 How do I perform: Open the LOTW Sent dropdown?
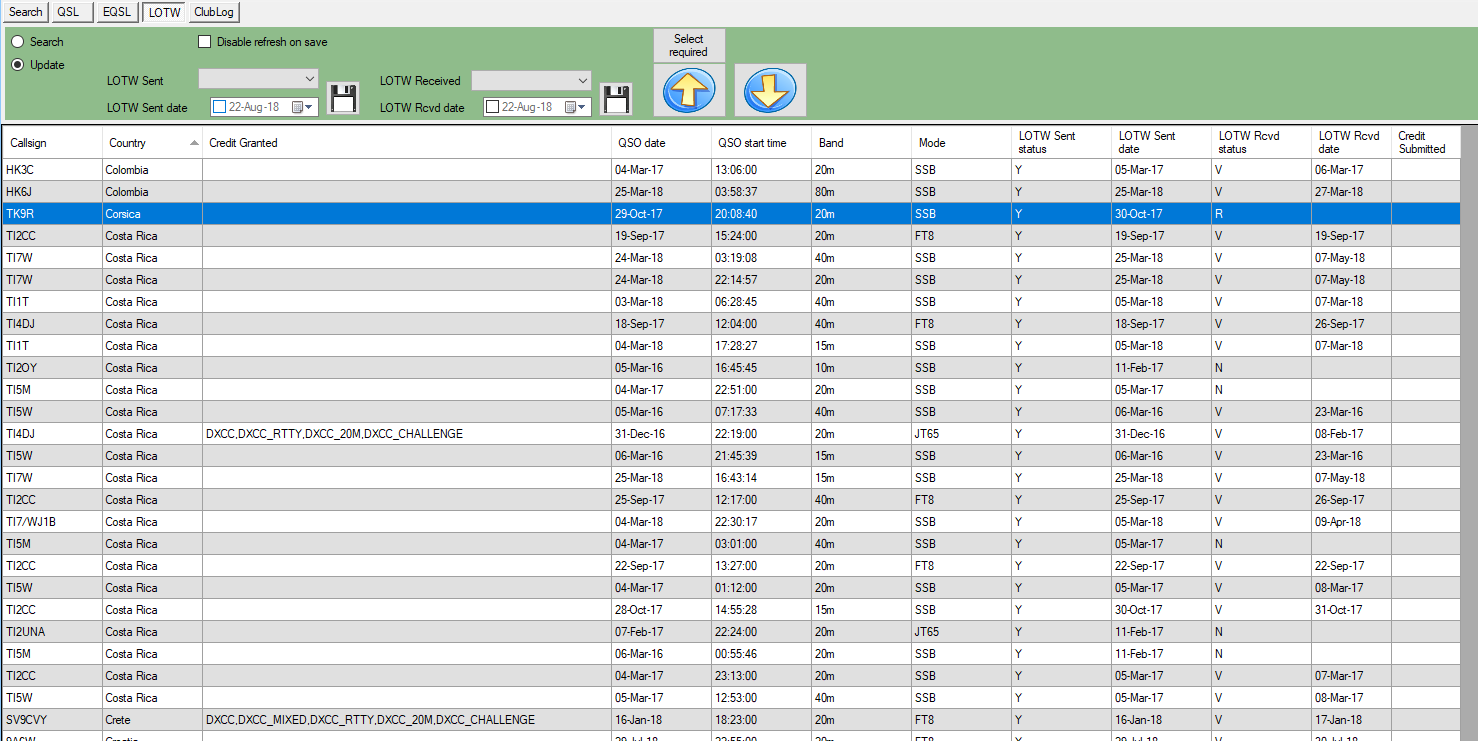point(258,80)
